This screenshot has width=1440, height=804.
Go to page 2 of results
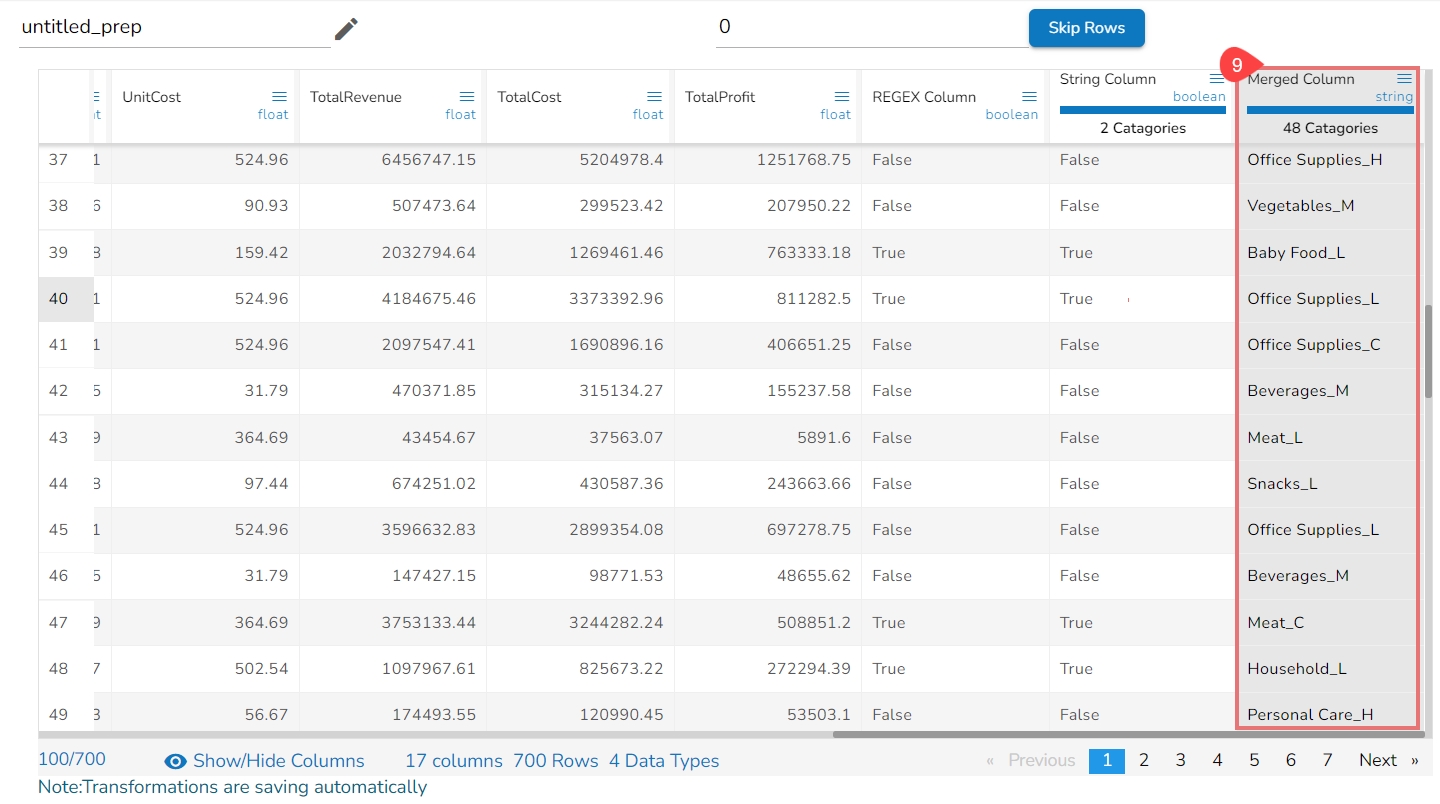coord(1144,761)
